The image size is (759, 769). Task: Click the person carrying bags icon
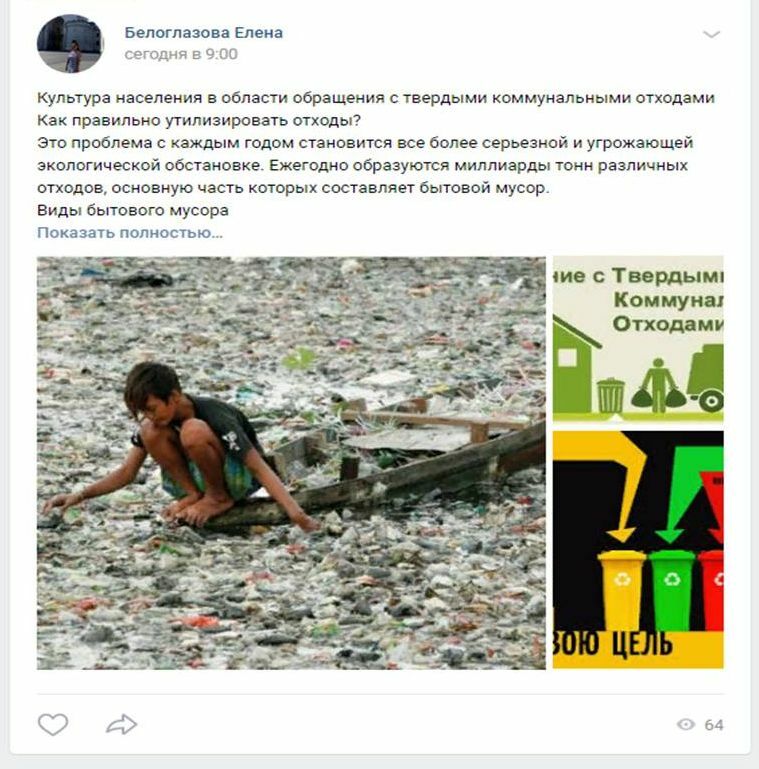(658, 385)
